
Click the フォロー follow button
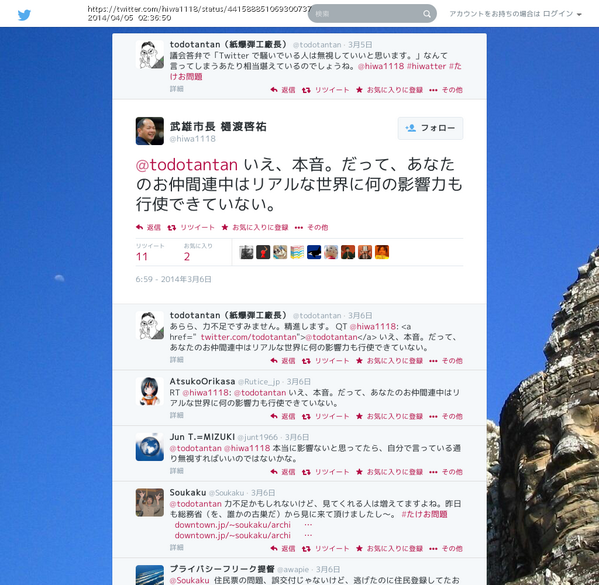click(x=430, y=128)
